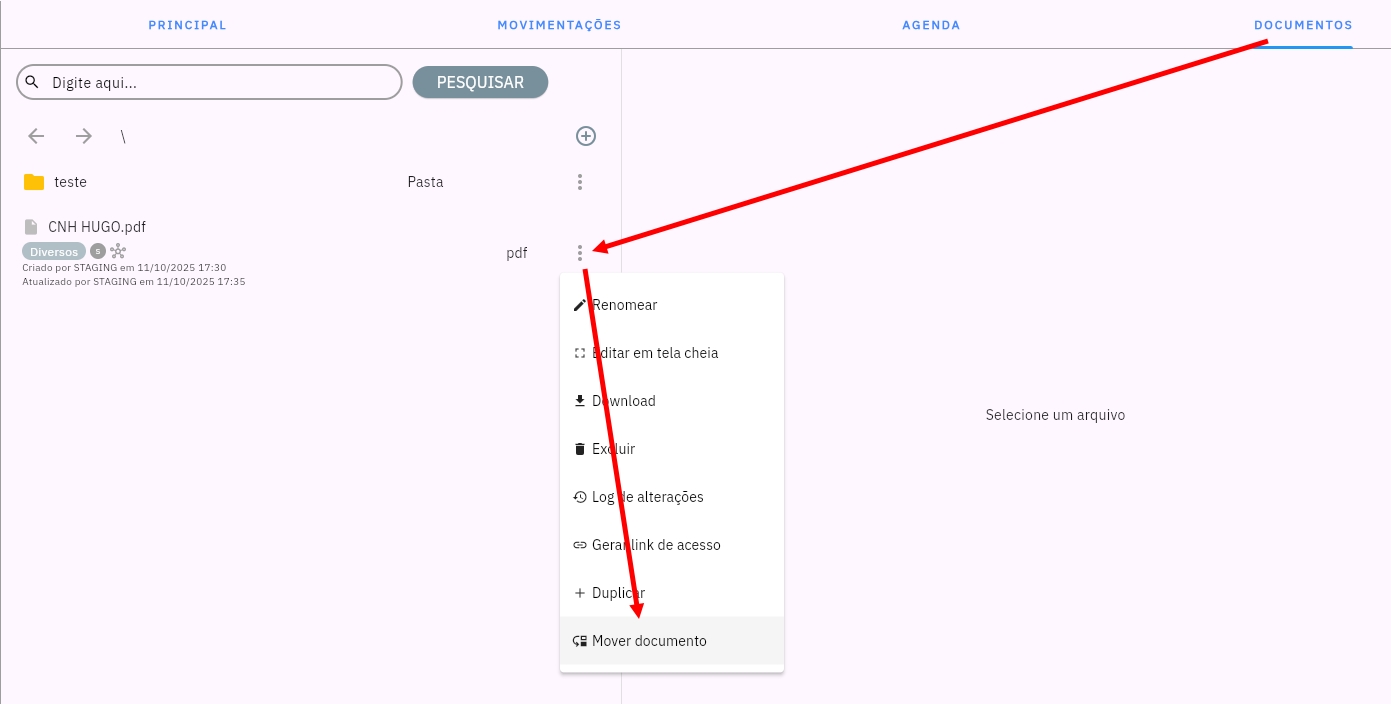The image size is (1391, 704).
Task: Choose Editar em tela cheia
Action: click(654, 353)
